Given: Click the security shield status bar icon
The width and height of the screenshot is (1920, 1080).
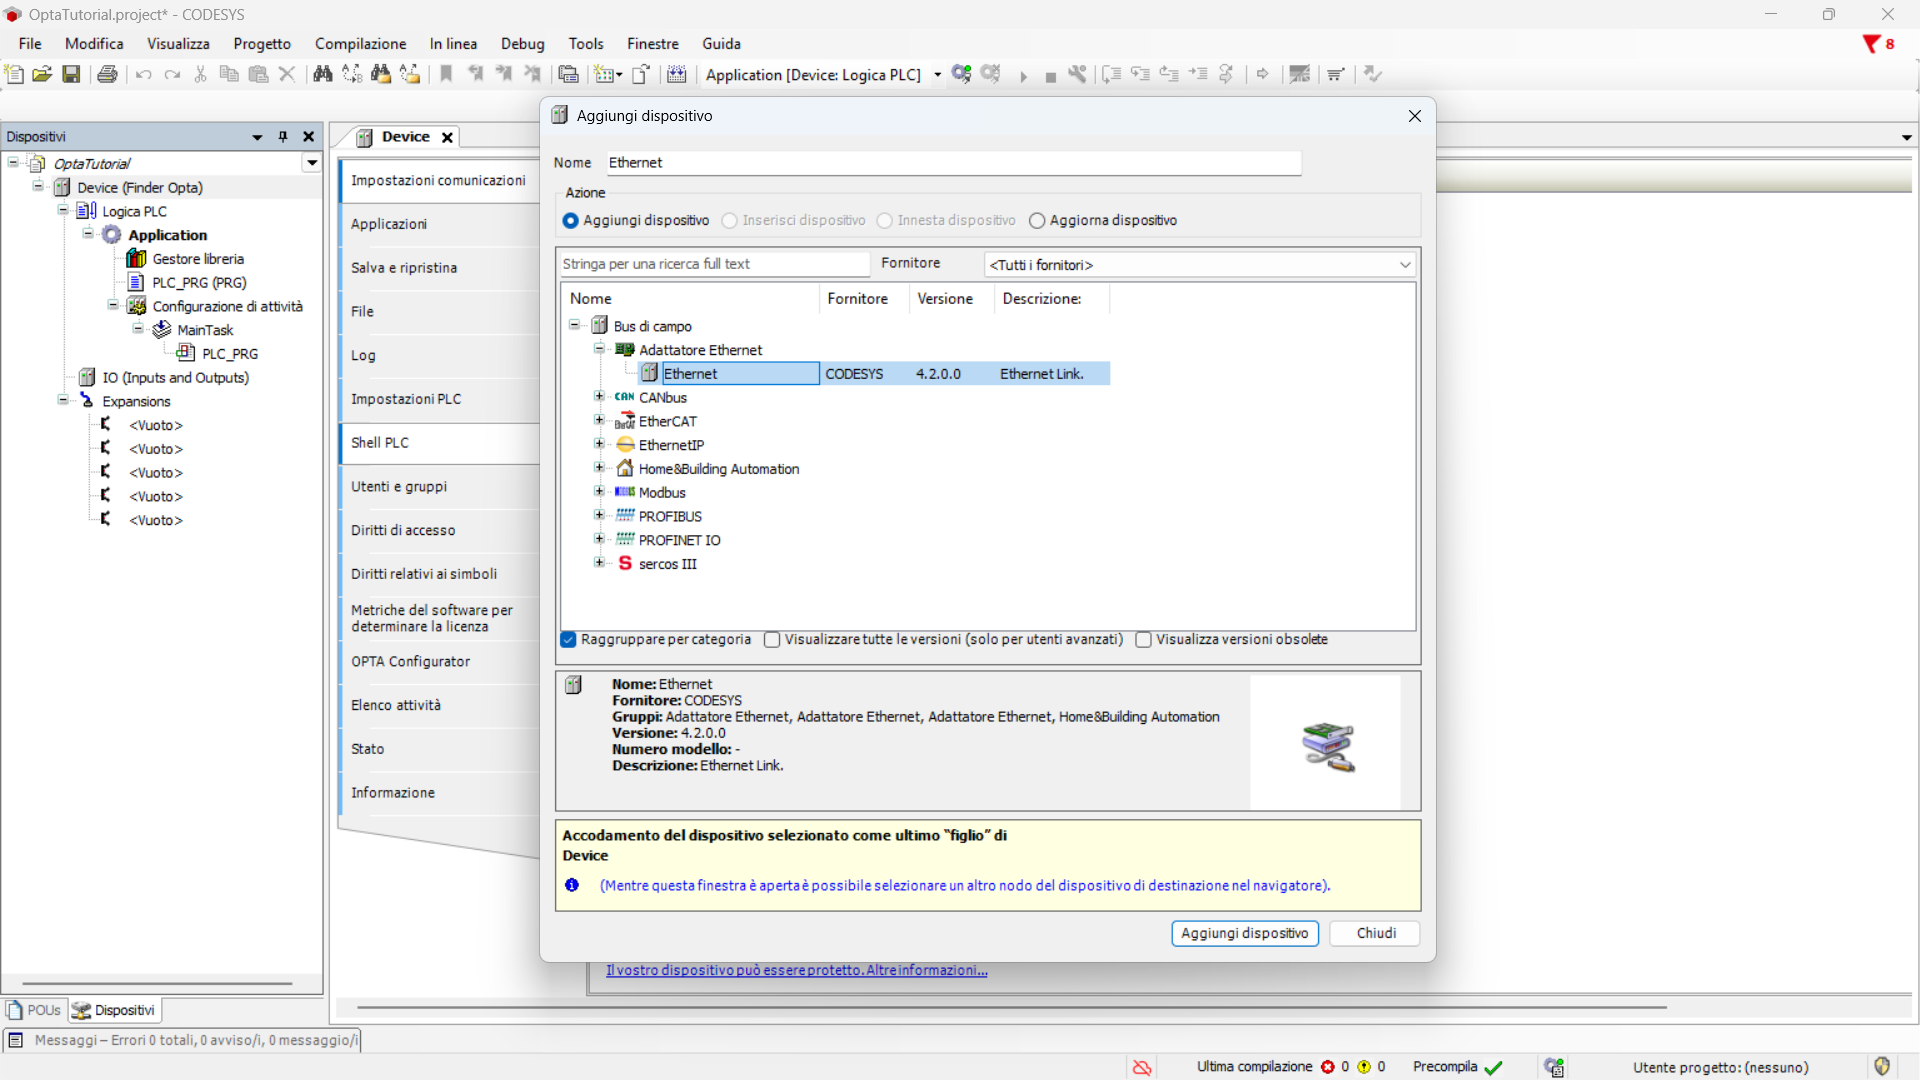Looking at the screenshot, I should click(x=1882, y=1066).
